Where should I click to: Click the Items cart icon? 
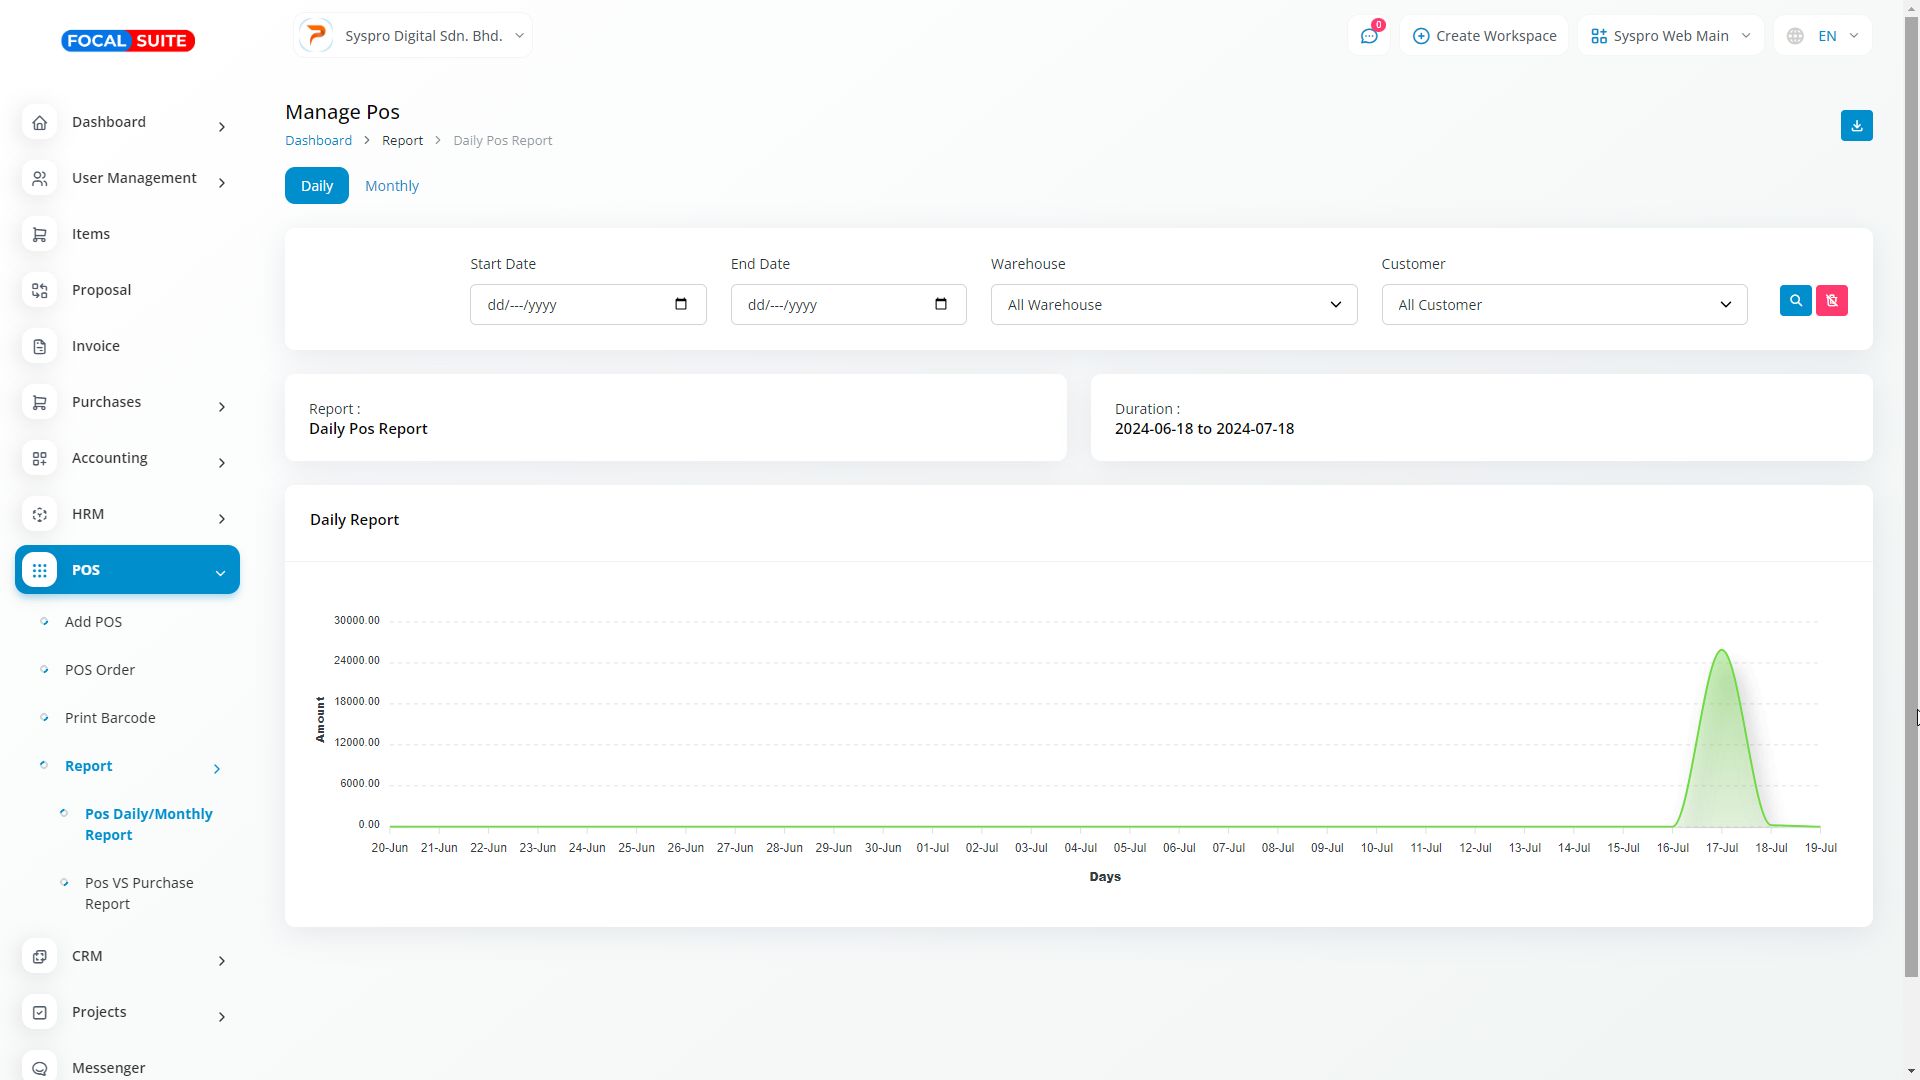point(40,234)
